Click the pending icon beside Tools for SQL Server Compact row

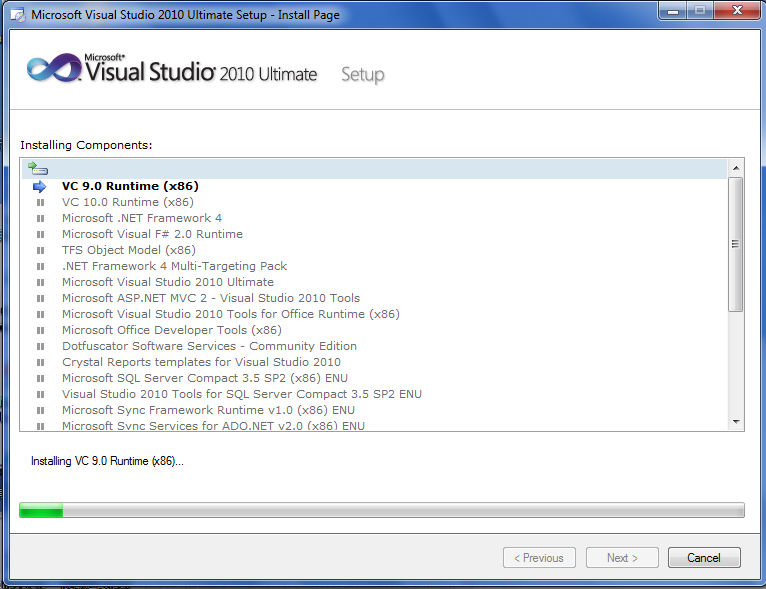(x=41, y=395)
